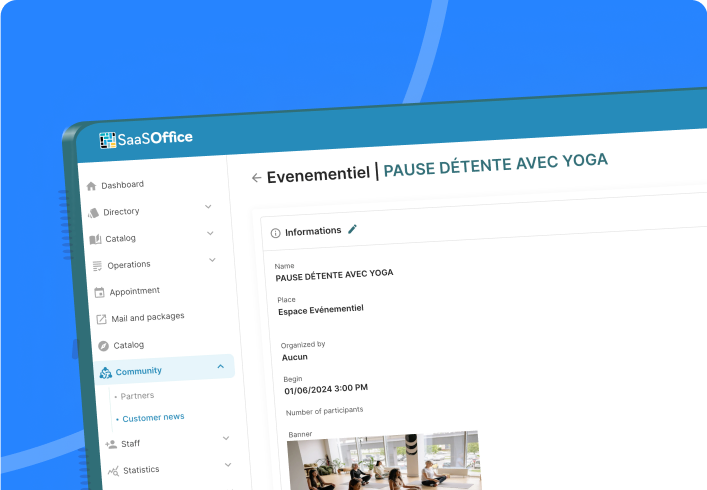Expand the book Catalog menu chevron

(210, 233)
